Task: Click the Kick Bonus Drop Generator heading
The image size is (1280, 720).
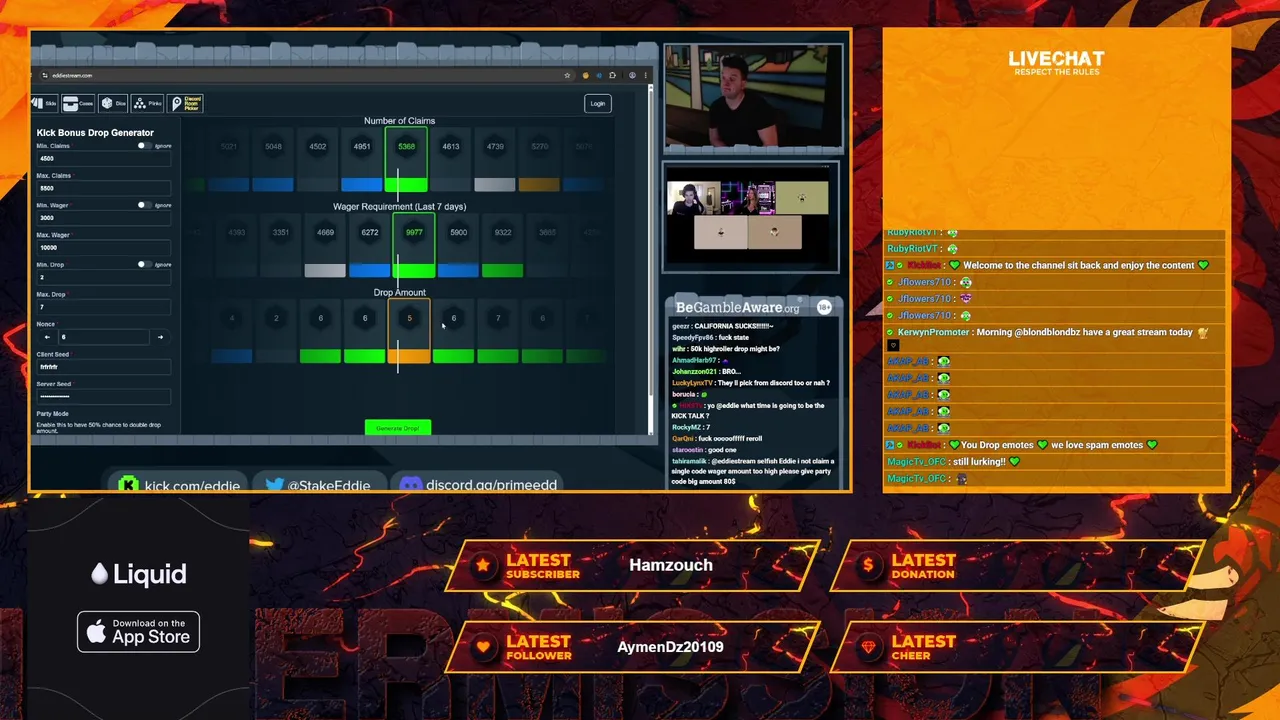Action: click(95, 133)
